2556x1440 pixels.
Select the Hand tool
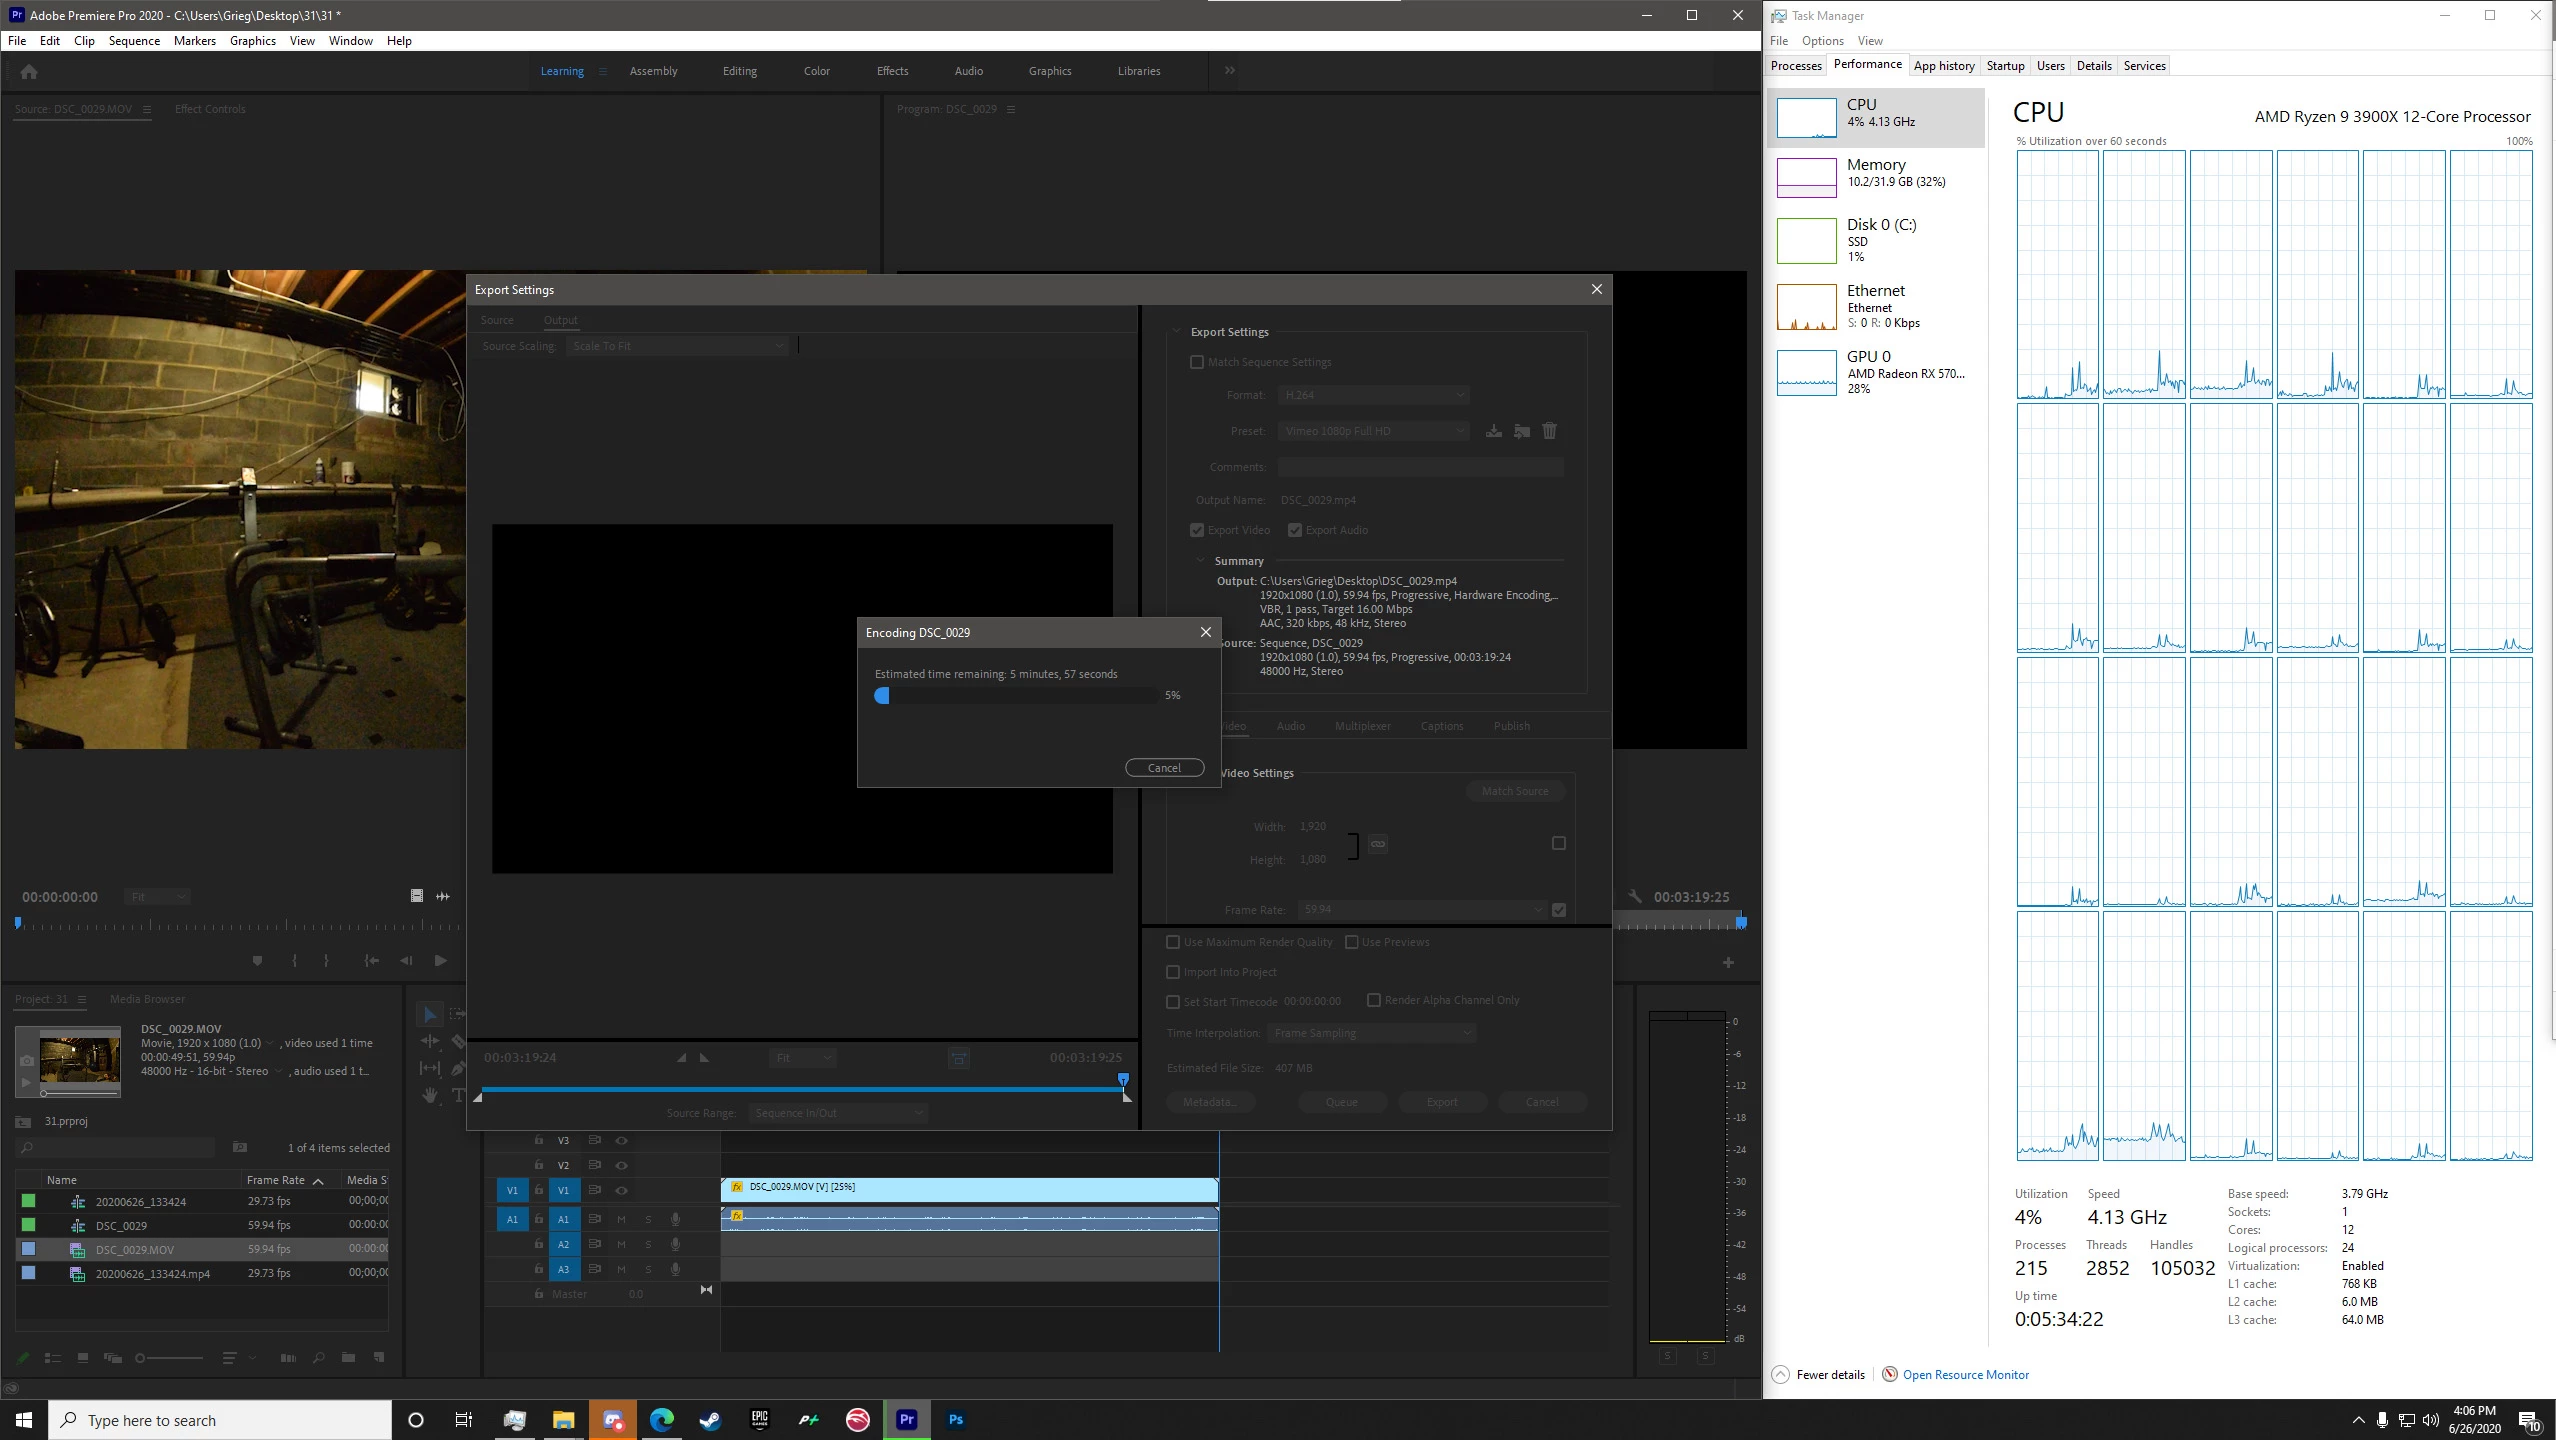(430, 1095)
